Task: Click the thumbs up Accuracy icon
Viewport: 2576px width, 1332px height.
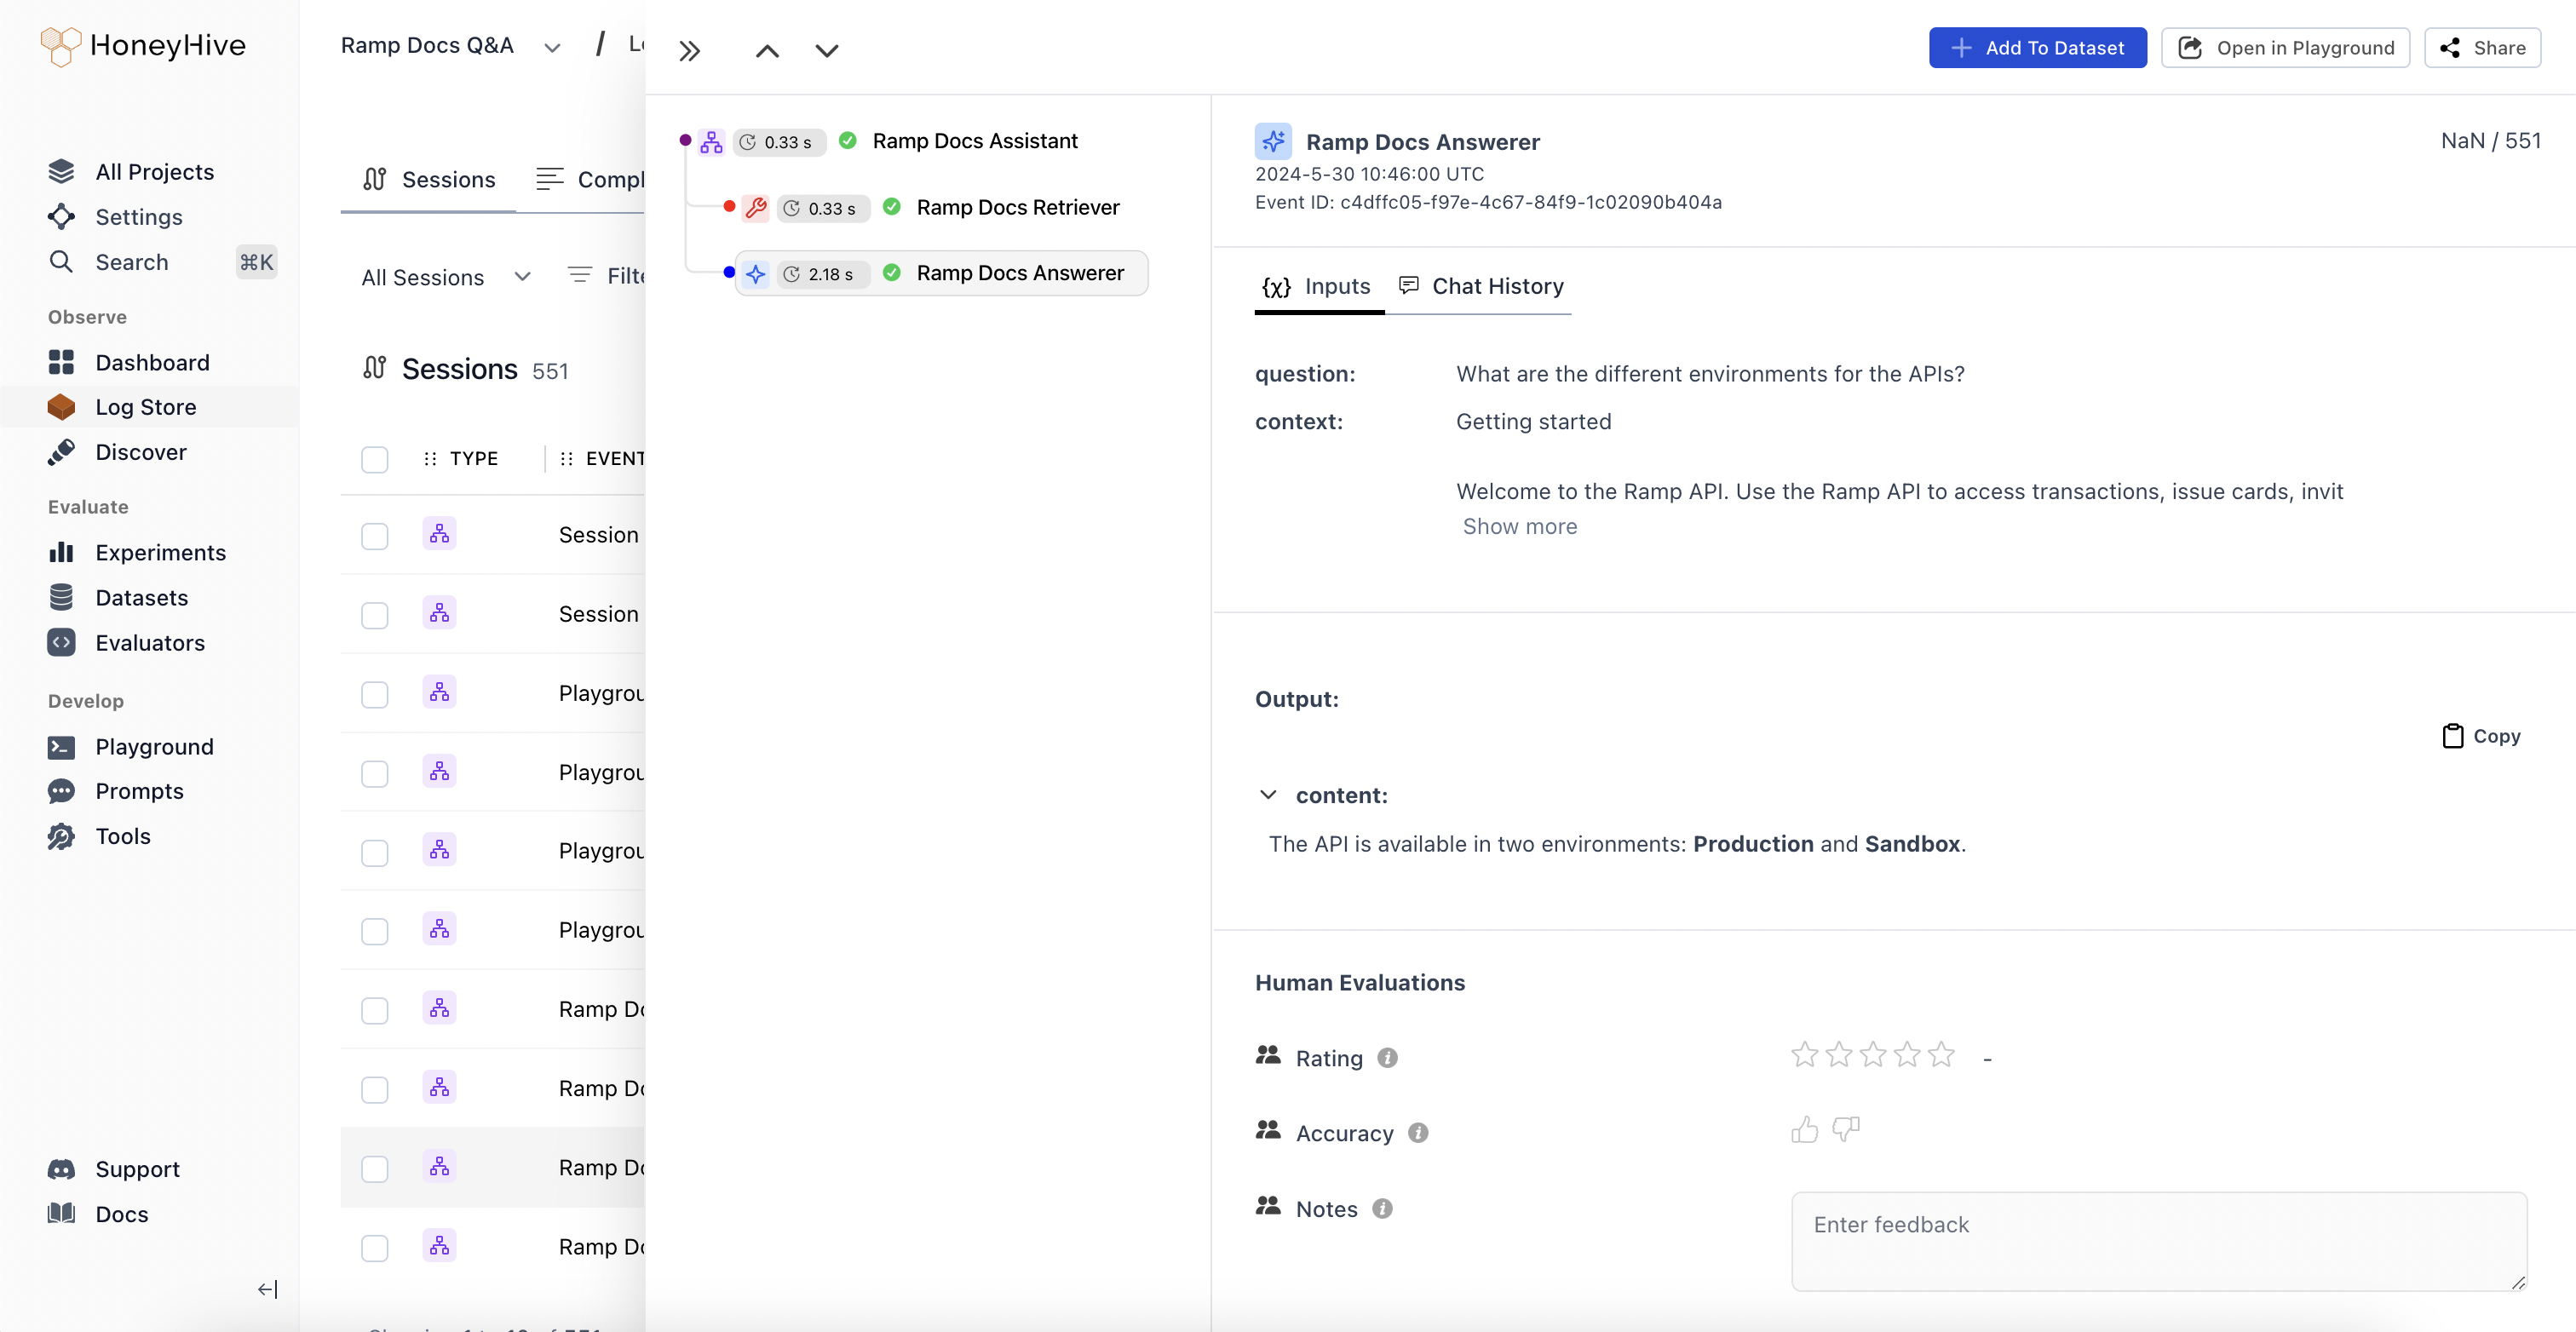Action: [1804, 1131]
